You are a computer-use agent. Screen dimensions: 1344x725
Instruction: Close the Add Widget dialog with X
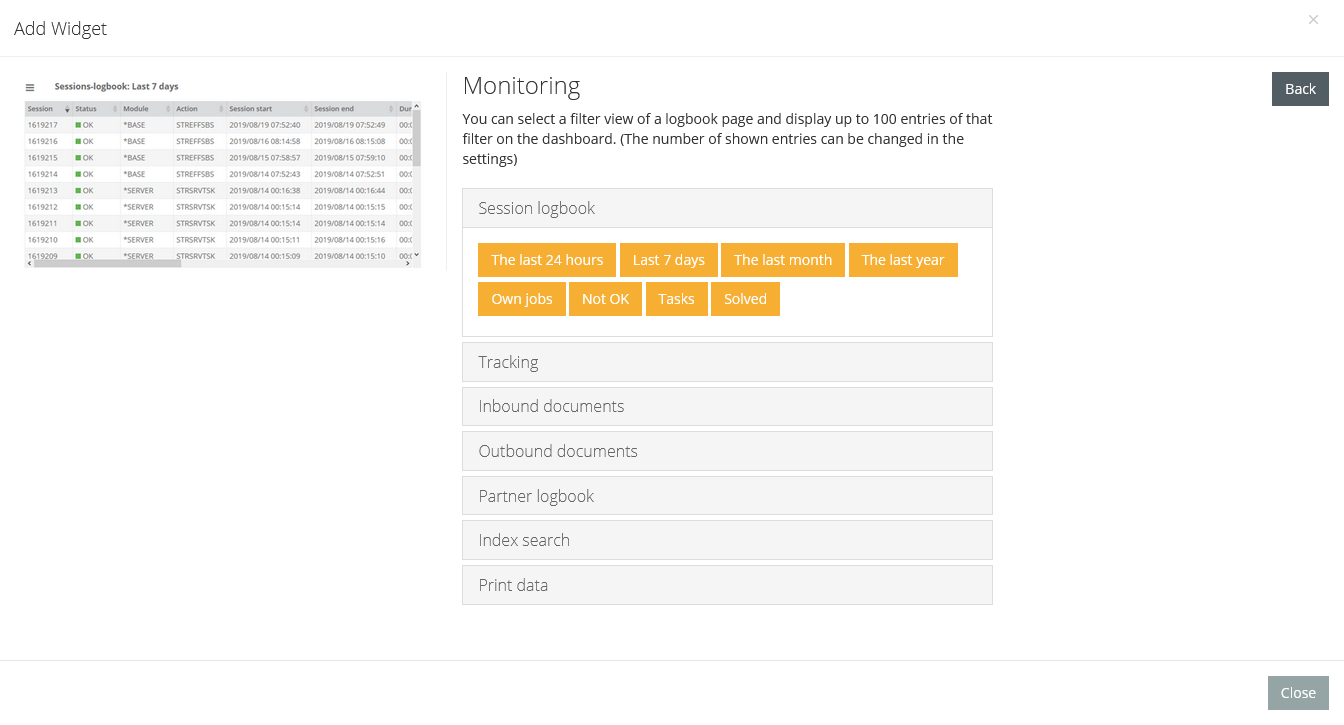pyautogui.click(x=1313, y=20)
